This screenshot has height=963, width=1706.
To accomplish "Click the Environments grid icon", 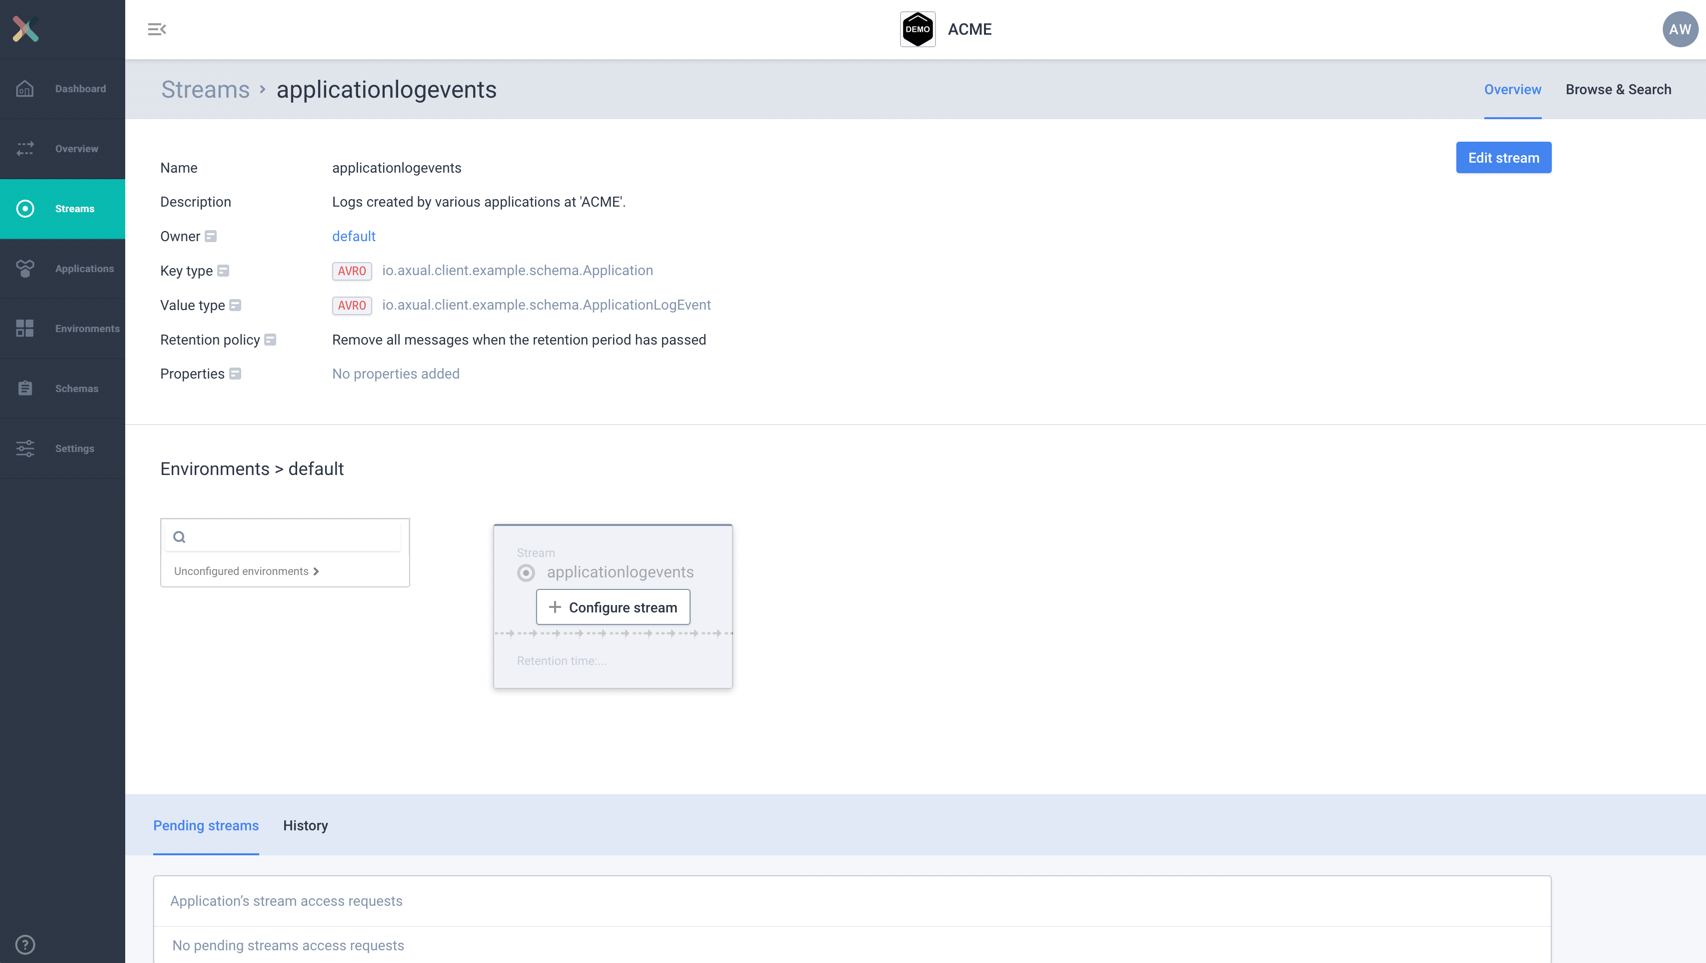I will point(25,328).
